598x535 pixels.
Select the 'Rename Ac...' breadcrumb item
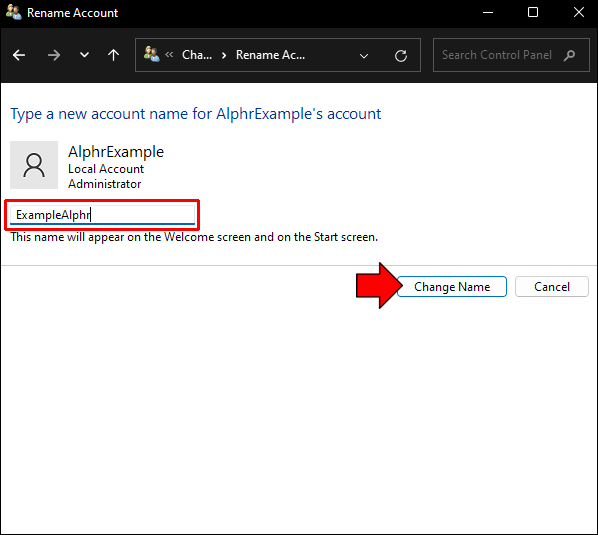coord(270,55)
